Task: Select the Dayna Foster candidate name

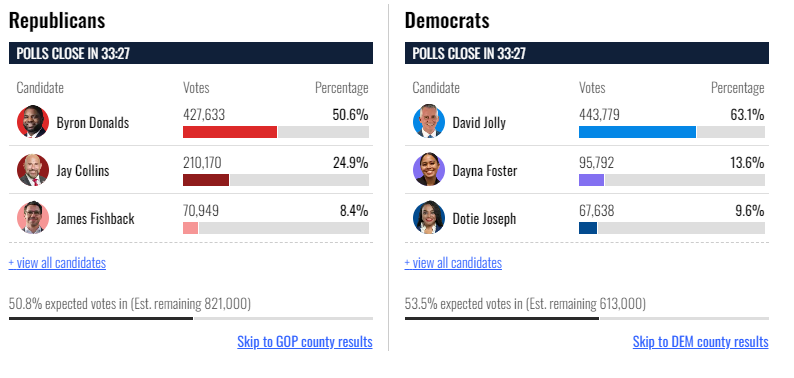Action: pyautogui.click(x=485, y=171)
